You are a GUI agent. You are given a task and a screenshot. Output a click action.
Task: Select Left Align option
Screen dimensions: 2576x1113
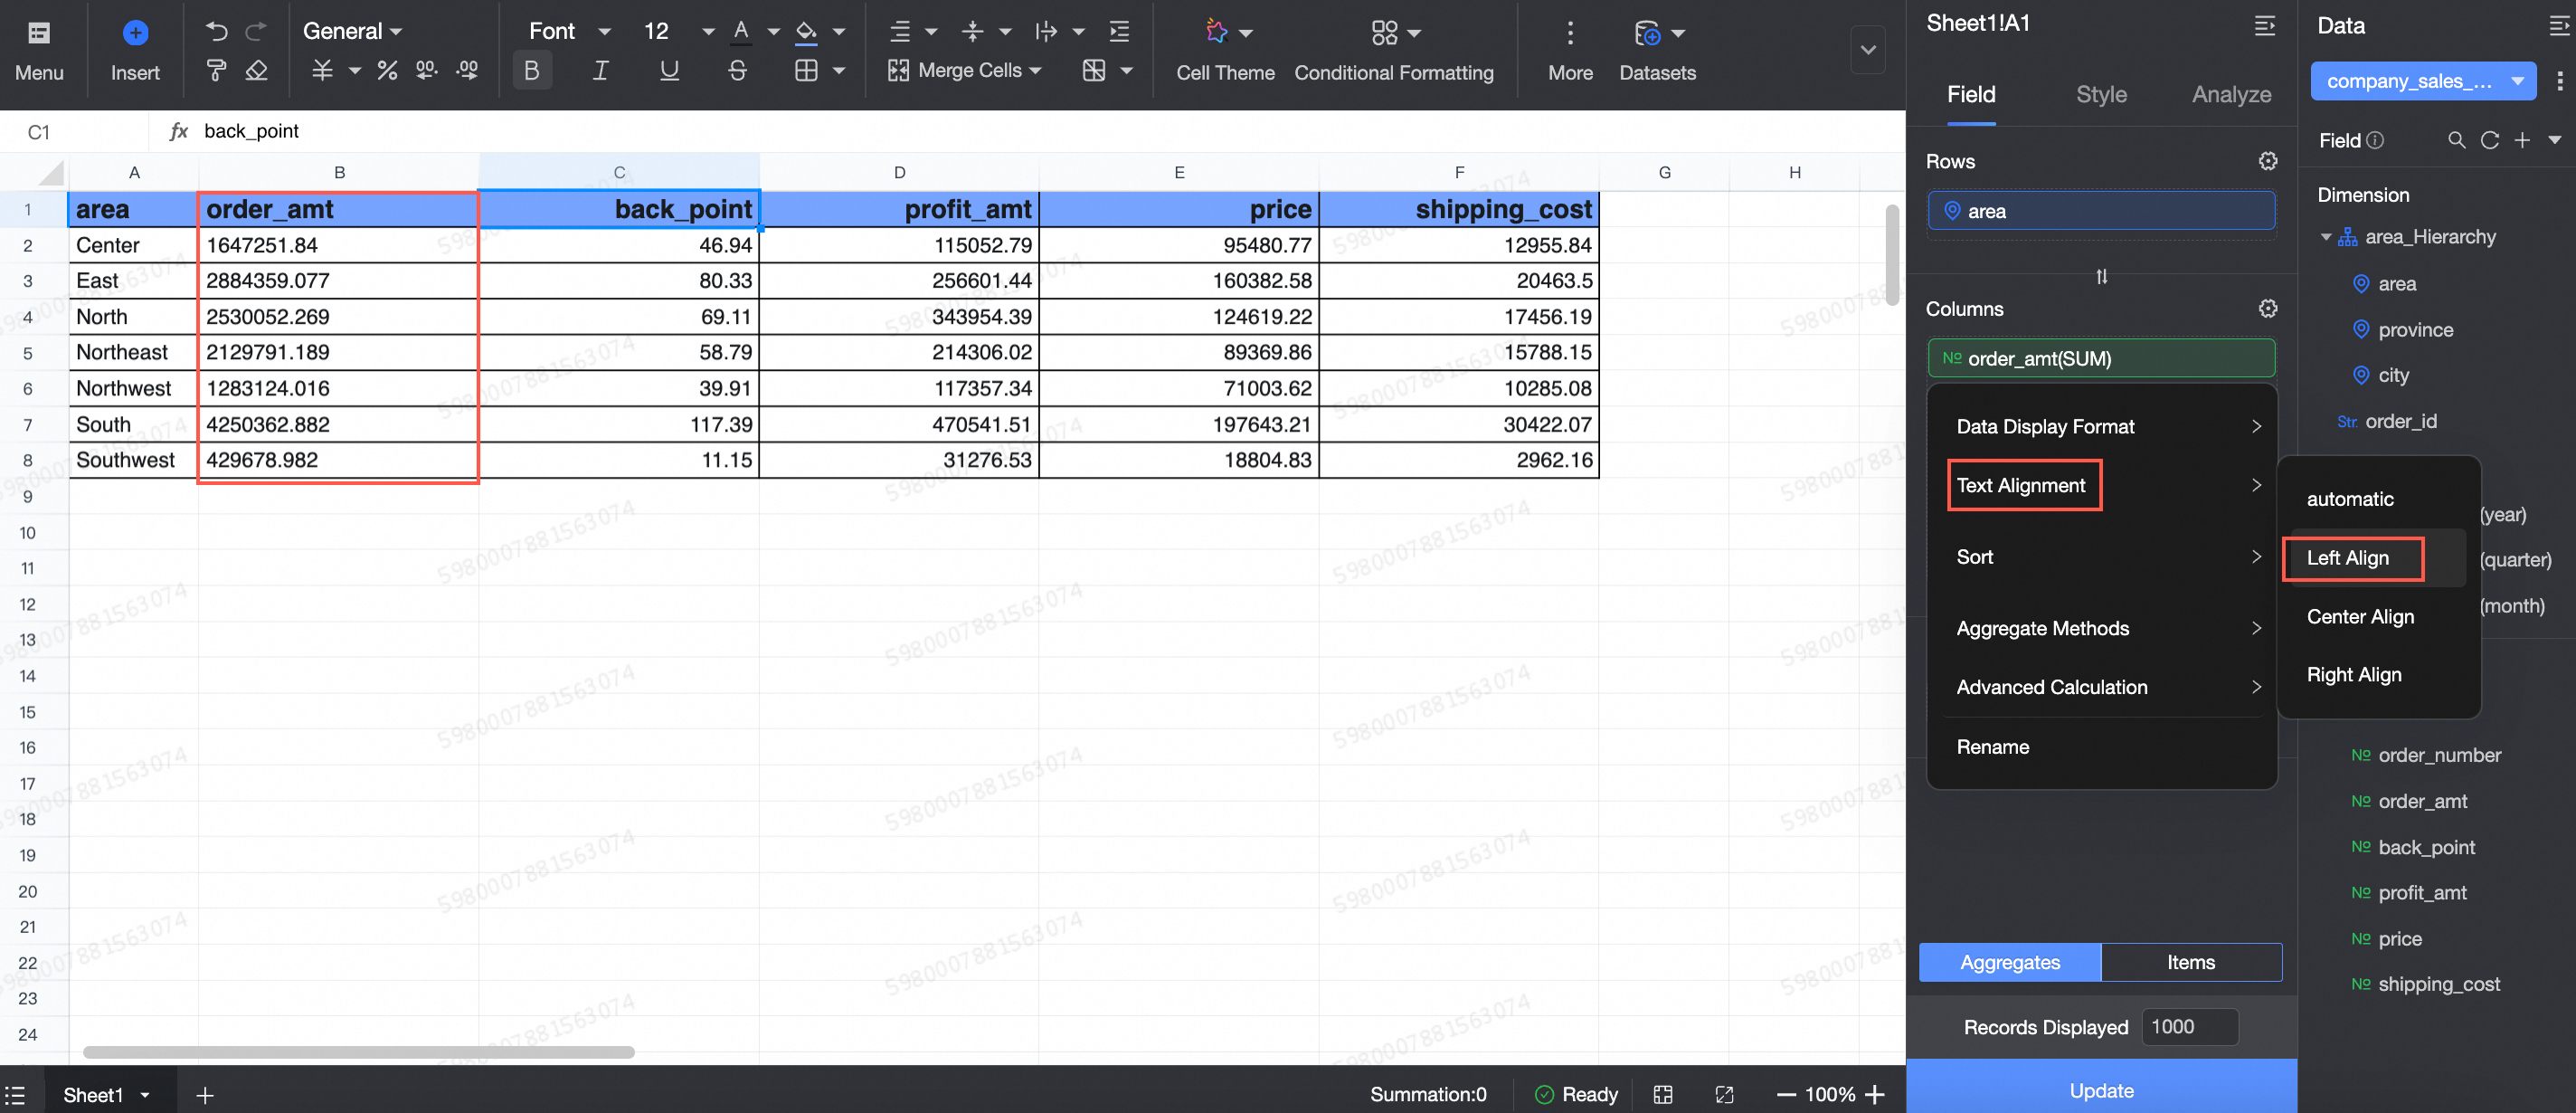[2378, 558]
